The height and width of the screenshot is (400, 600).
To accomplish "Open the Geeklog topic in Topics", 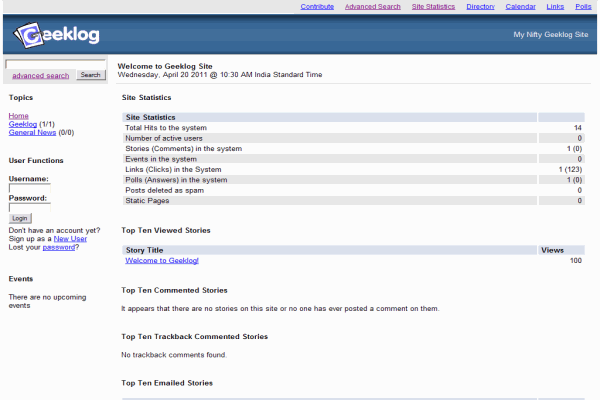I will coord(22,124).
